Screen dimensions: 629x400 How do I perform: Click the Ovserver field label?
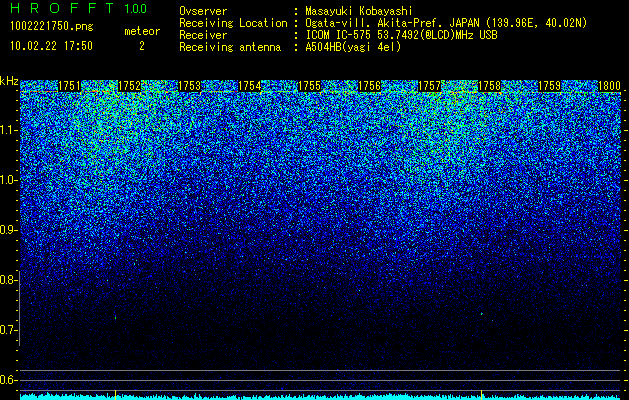point(203,11)
